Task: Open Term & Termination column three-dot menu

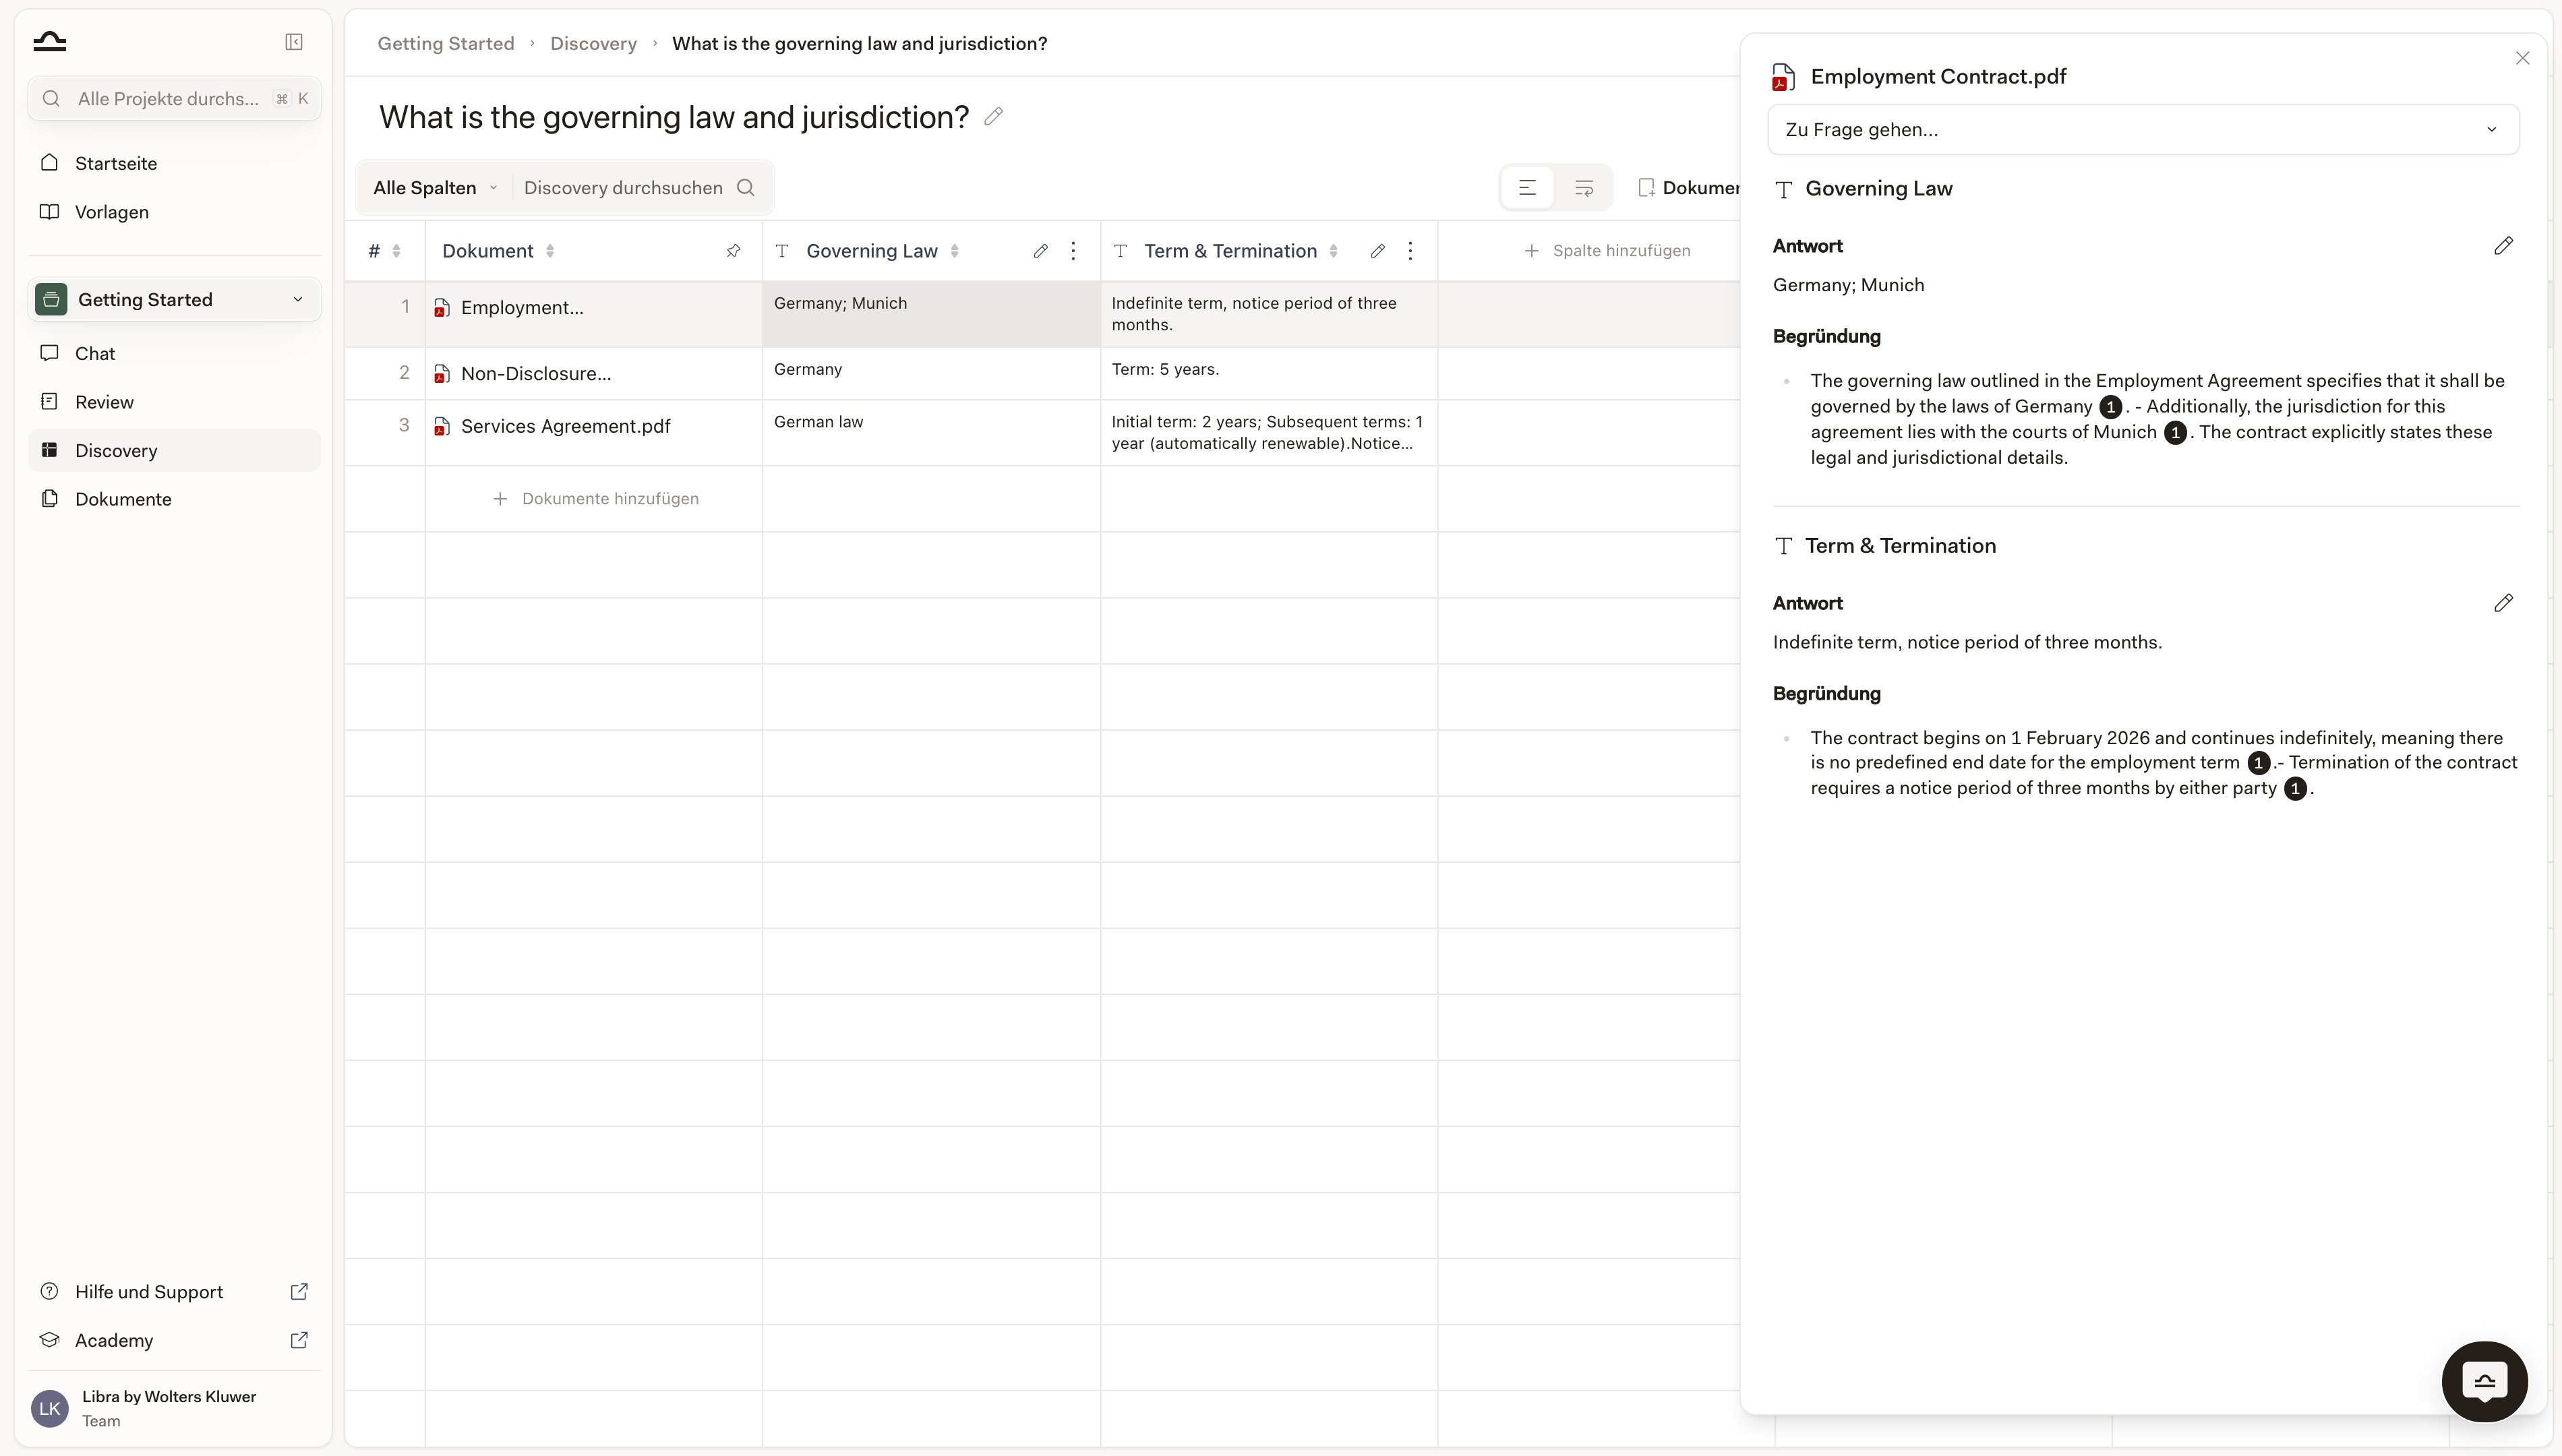Action: 1410,251
